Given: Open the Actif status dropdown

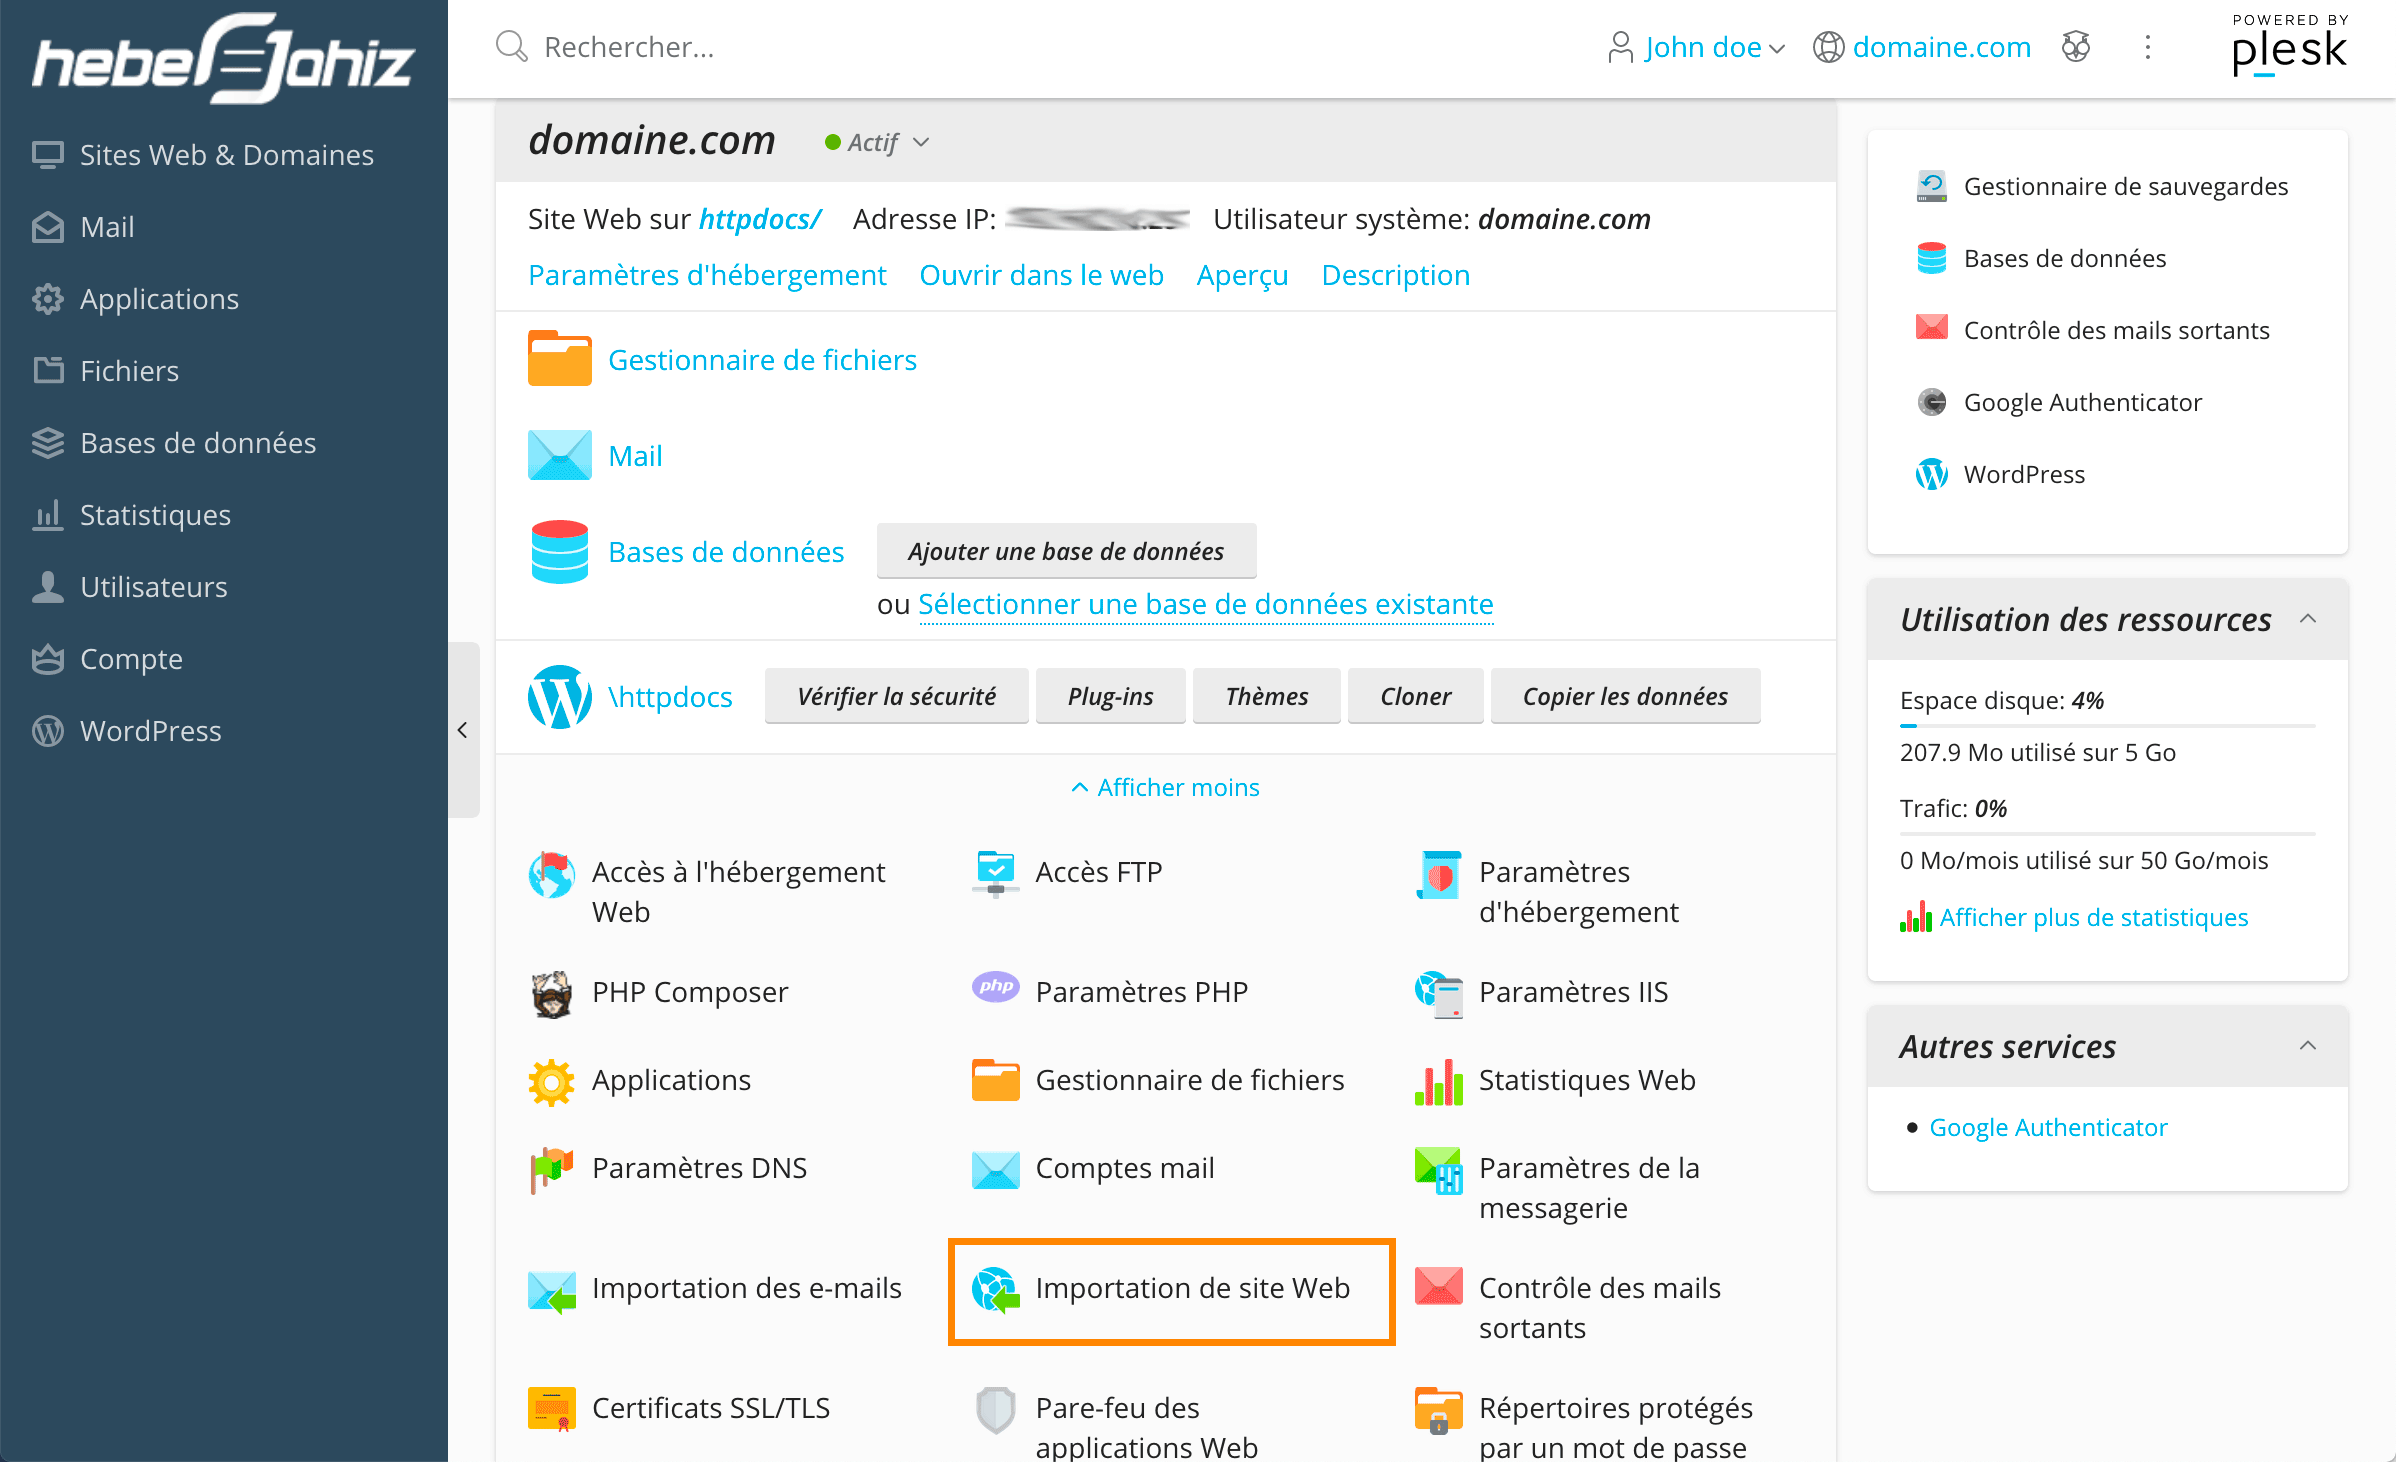Looking at the screenshot, I should [876, 142].
